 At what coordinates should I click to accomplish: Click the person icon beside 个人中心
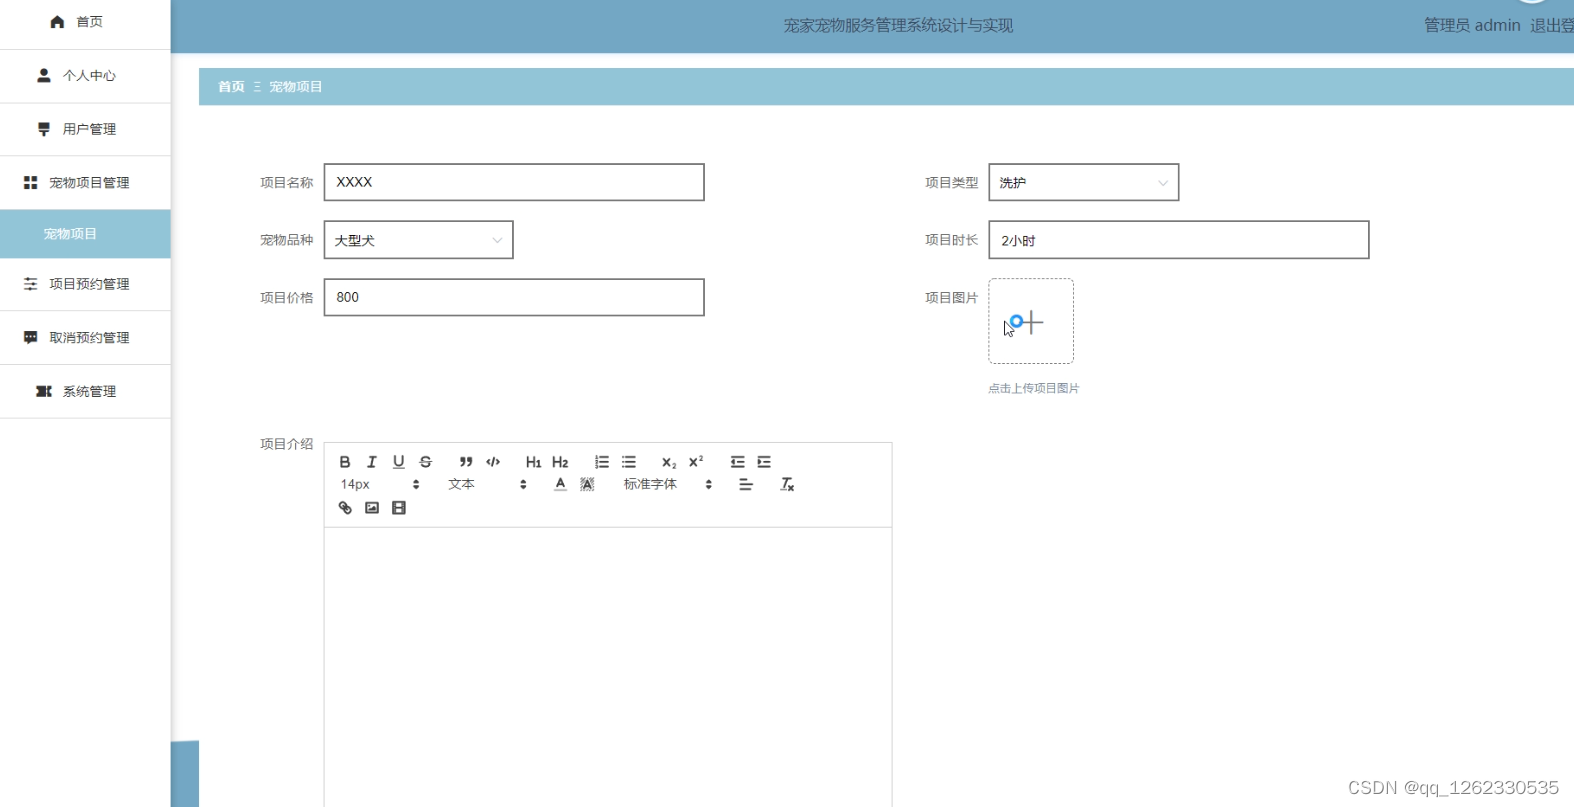point(44,75)
